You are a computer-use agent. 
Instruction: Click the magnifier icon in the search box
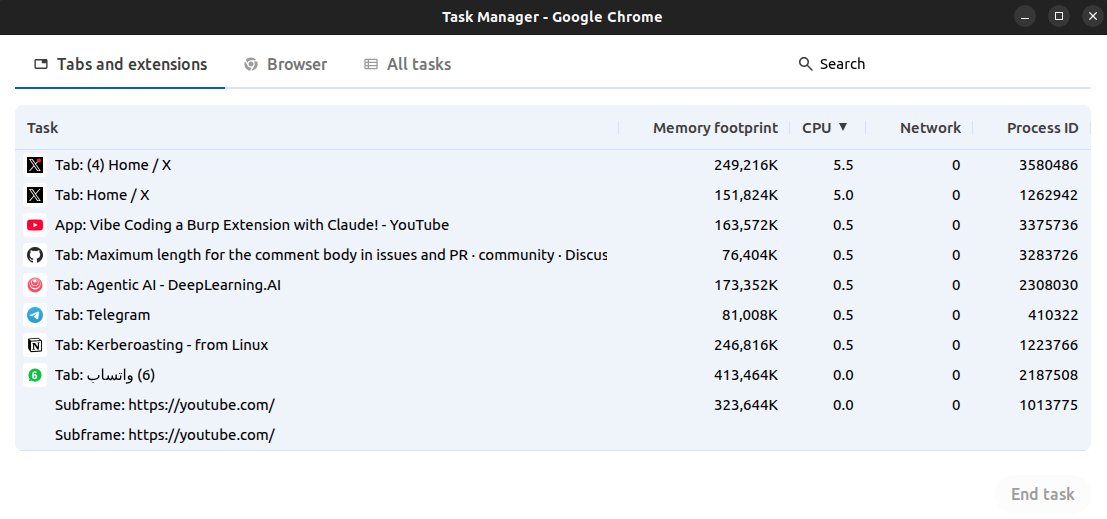point(806,64)
